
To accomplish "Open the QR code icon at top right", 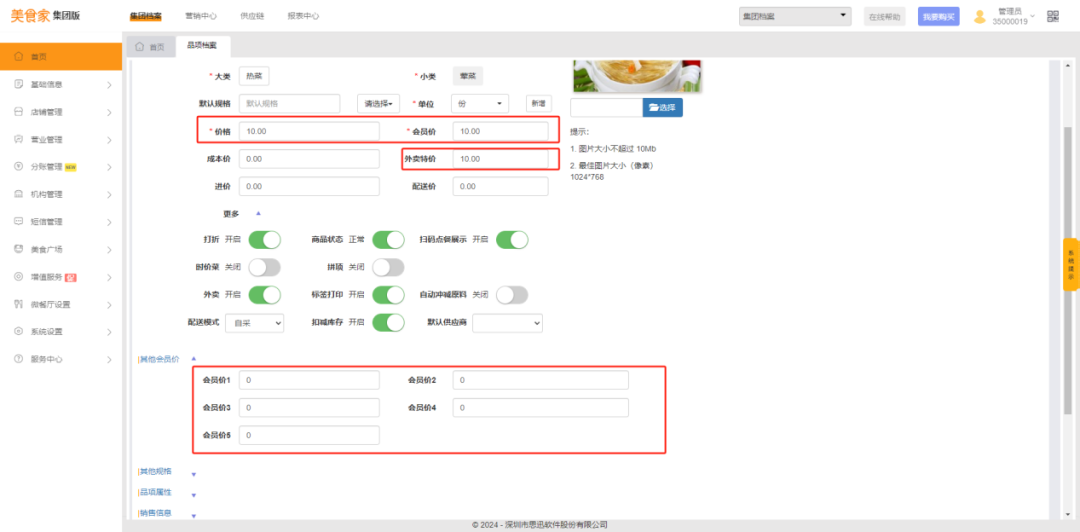I will (x=1052, y=17).
